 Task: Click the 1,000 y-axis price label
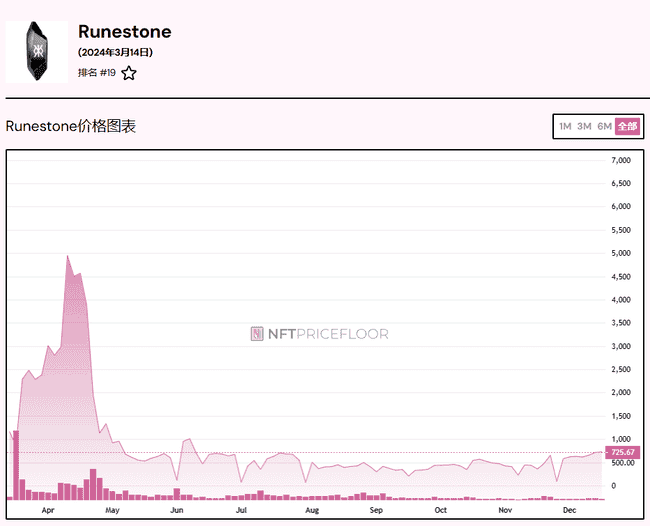tap(621, 439)
